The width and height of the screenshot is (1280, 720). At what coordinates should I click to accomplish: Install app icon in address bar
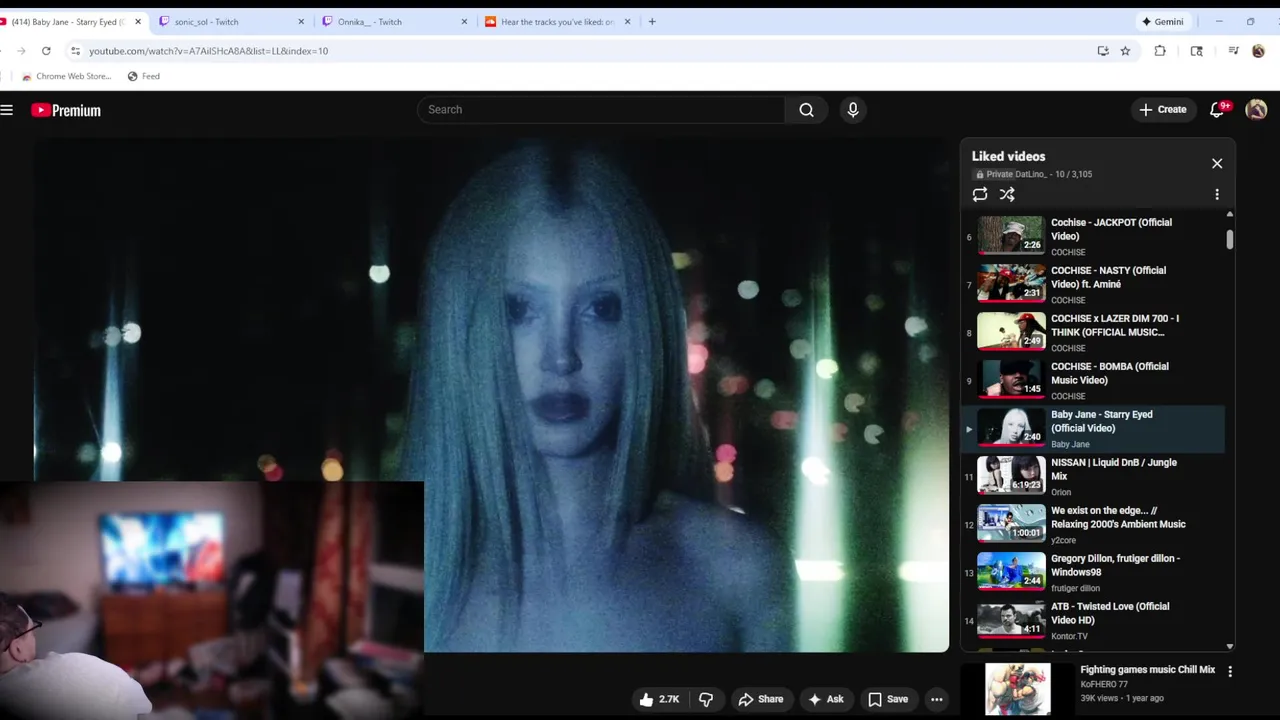point(1103,51)
